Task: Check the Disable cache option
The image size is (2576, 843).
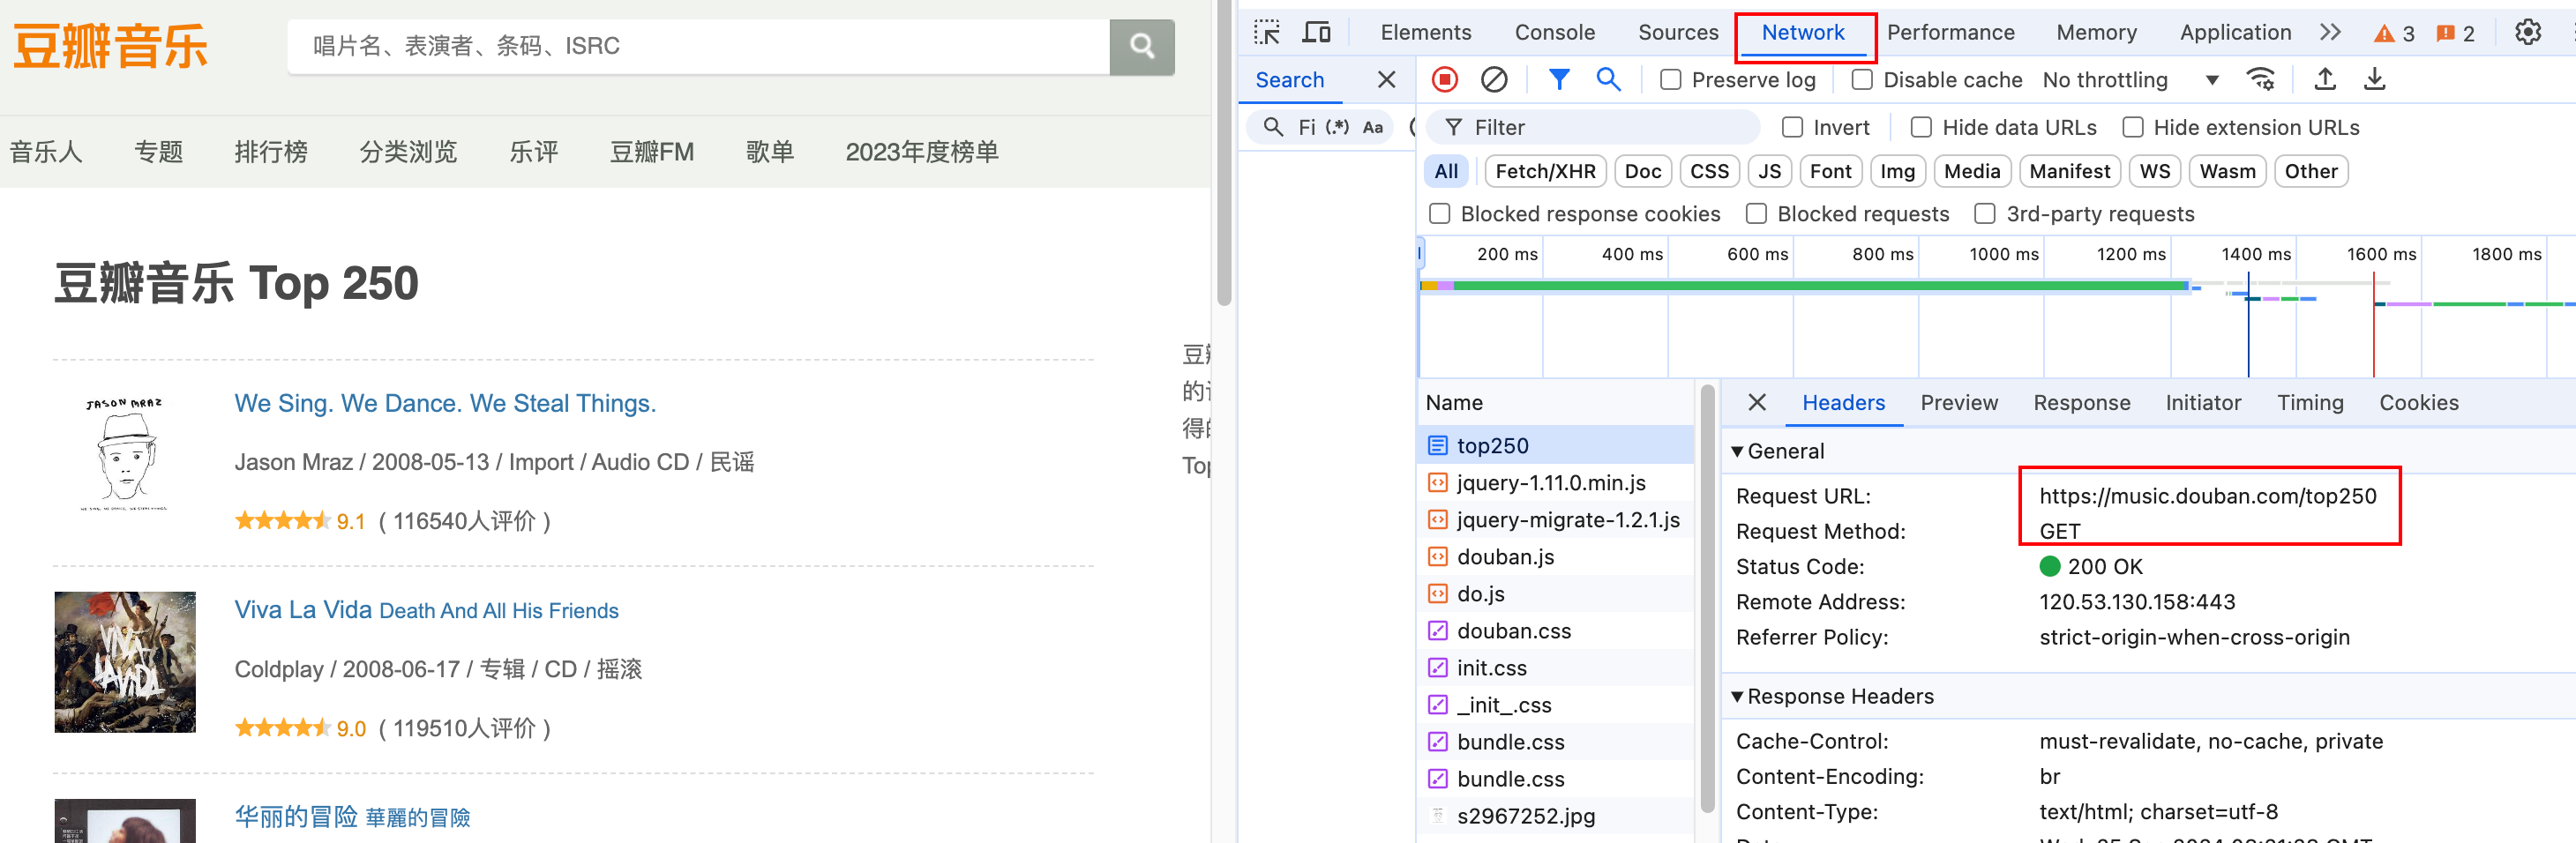Action: [x=1862, y=79]
